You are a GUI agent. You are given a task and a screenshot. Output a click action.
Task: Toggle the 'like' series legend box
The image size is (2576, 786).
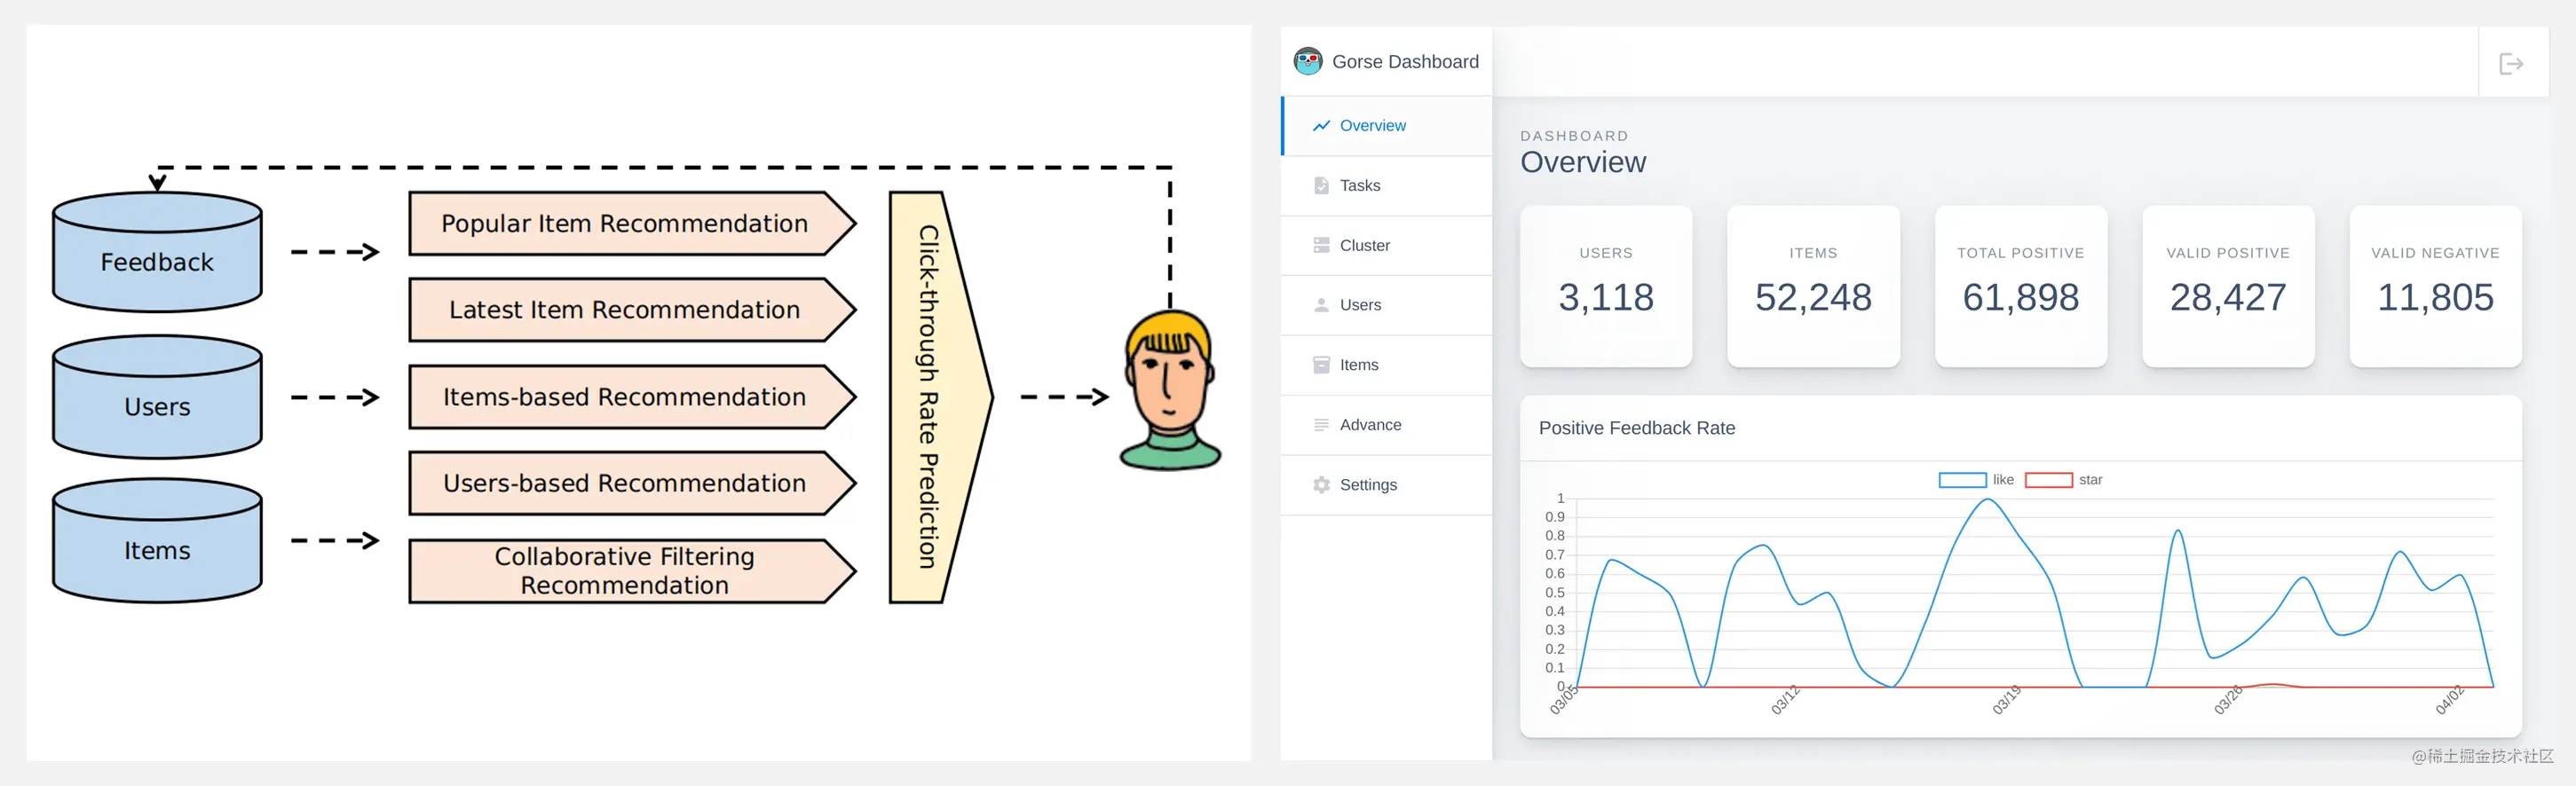(1962, 480)
